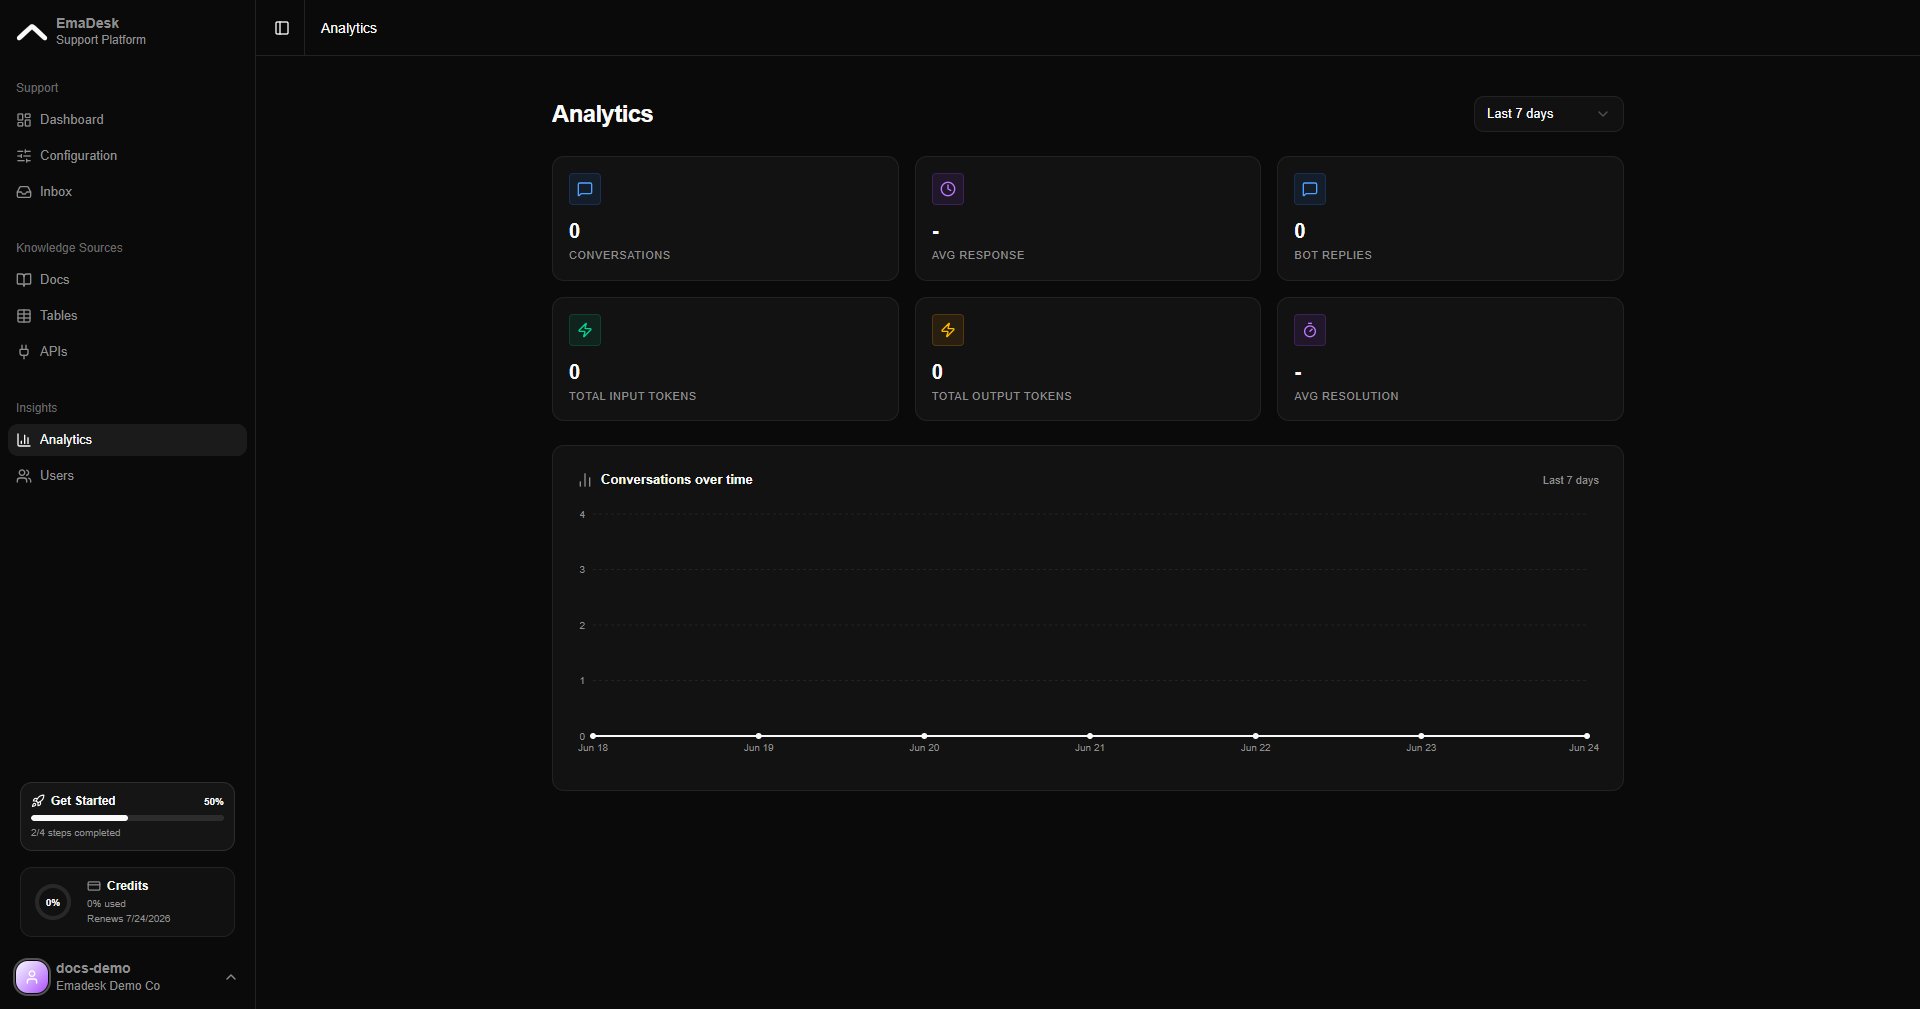Click the Jun 24 data point on chart
1920x1009 pixels.
pyautogui.click(x=1586, y=736)
